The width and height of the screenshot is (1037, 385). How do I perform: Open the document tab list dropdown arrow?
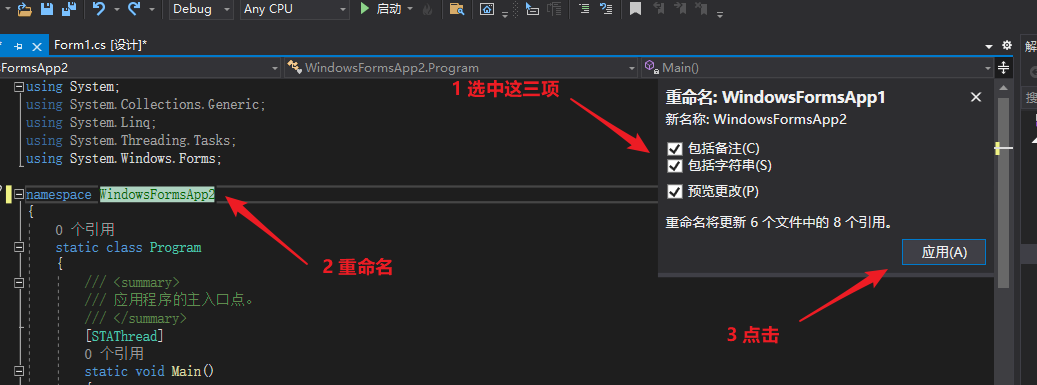coord(989,46)
